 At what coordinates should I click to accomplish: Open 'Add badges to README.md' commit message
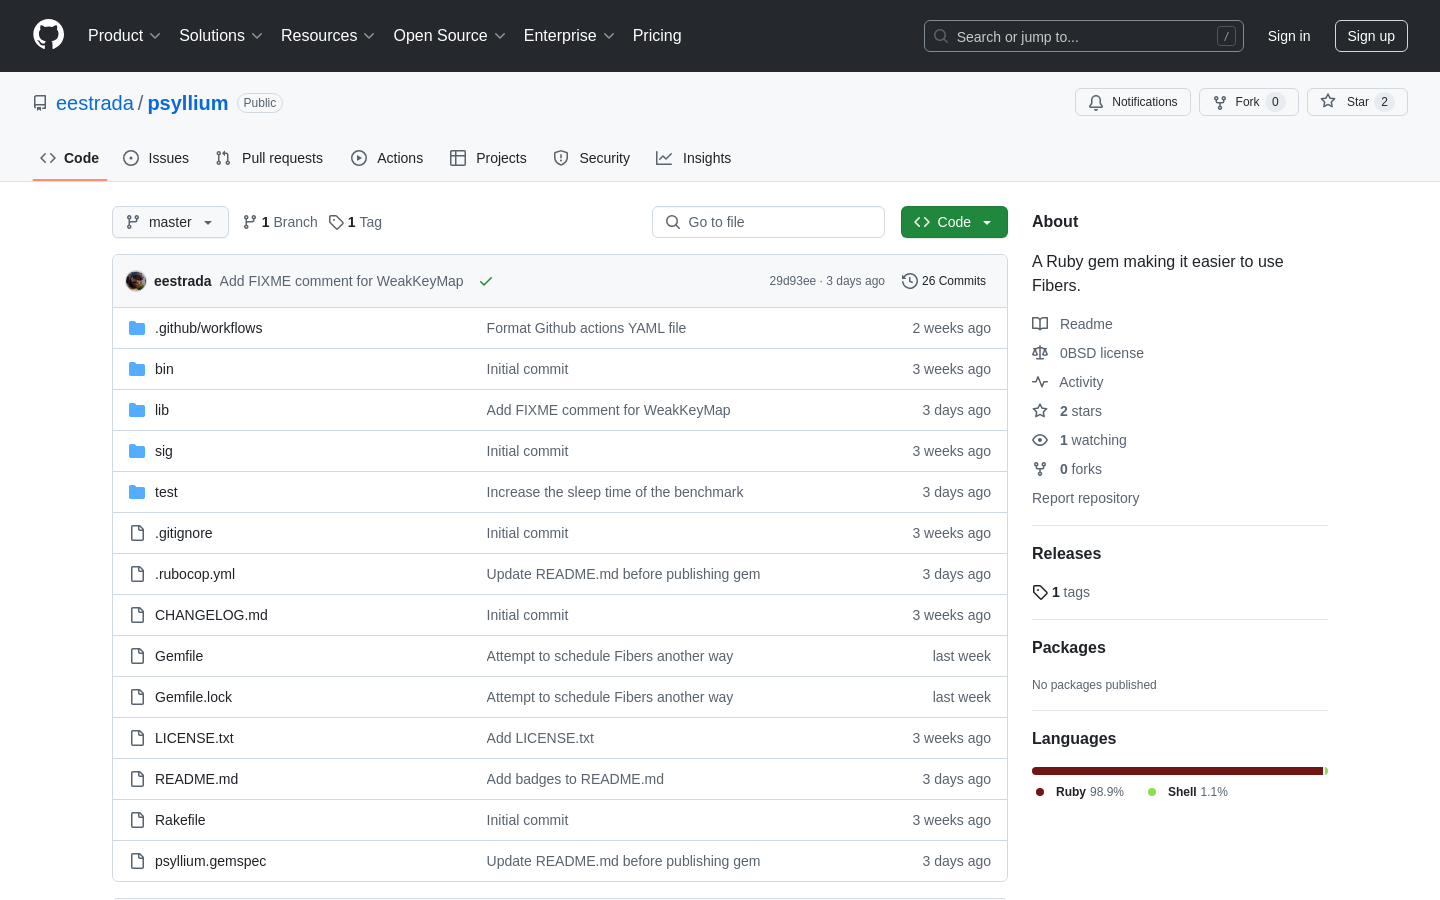click(x=575, y=779)
